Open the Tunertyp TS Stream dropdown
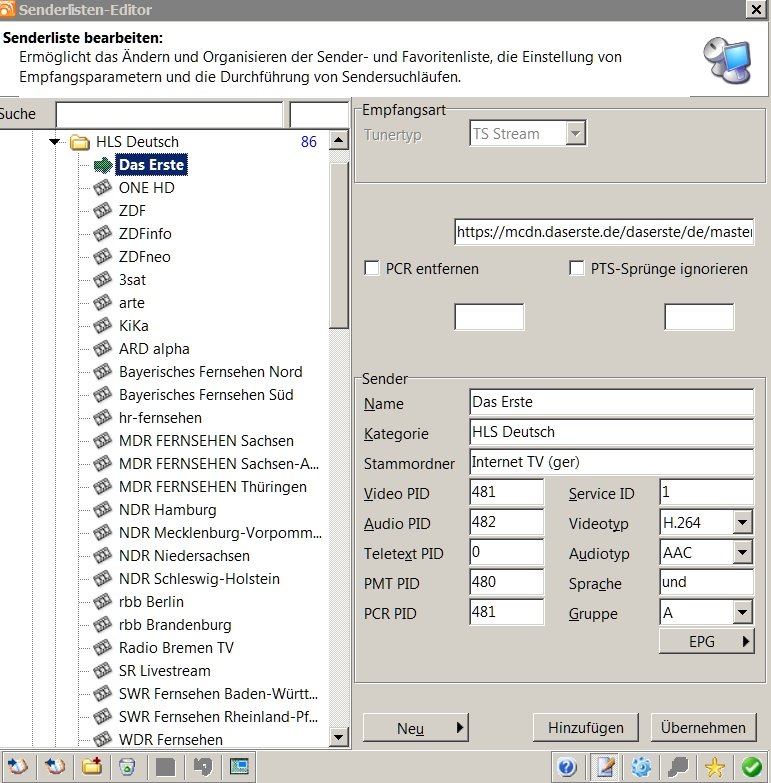The image size is (771, 783). pos(576,133)
